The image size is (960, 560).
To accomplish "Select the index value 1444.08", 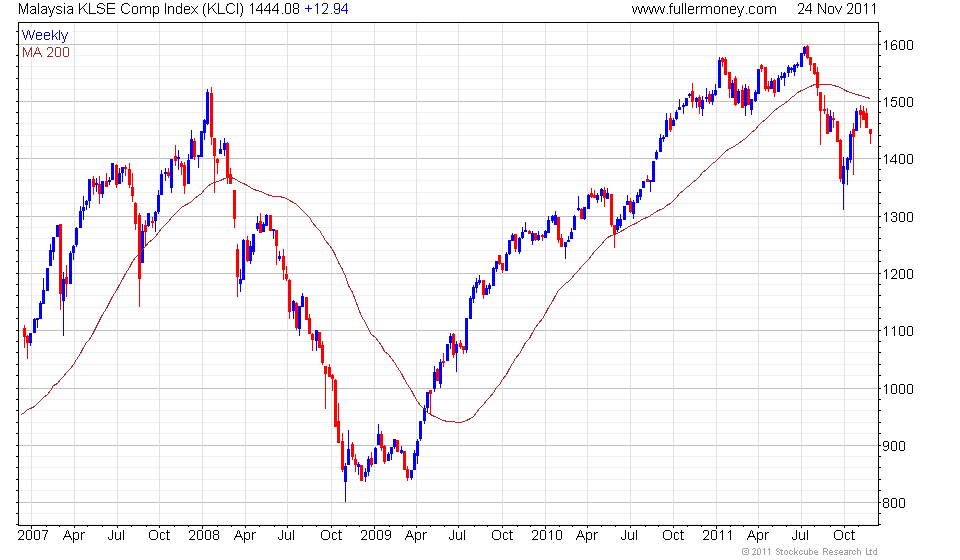I will coord(274,9).
